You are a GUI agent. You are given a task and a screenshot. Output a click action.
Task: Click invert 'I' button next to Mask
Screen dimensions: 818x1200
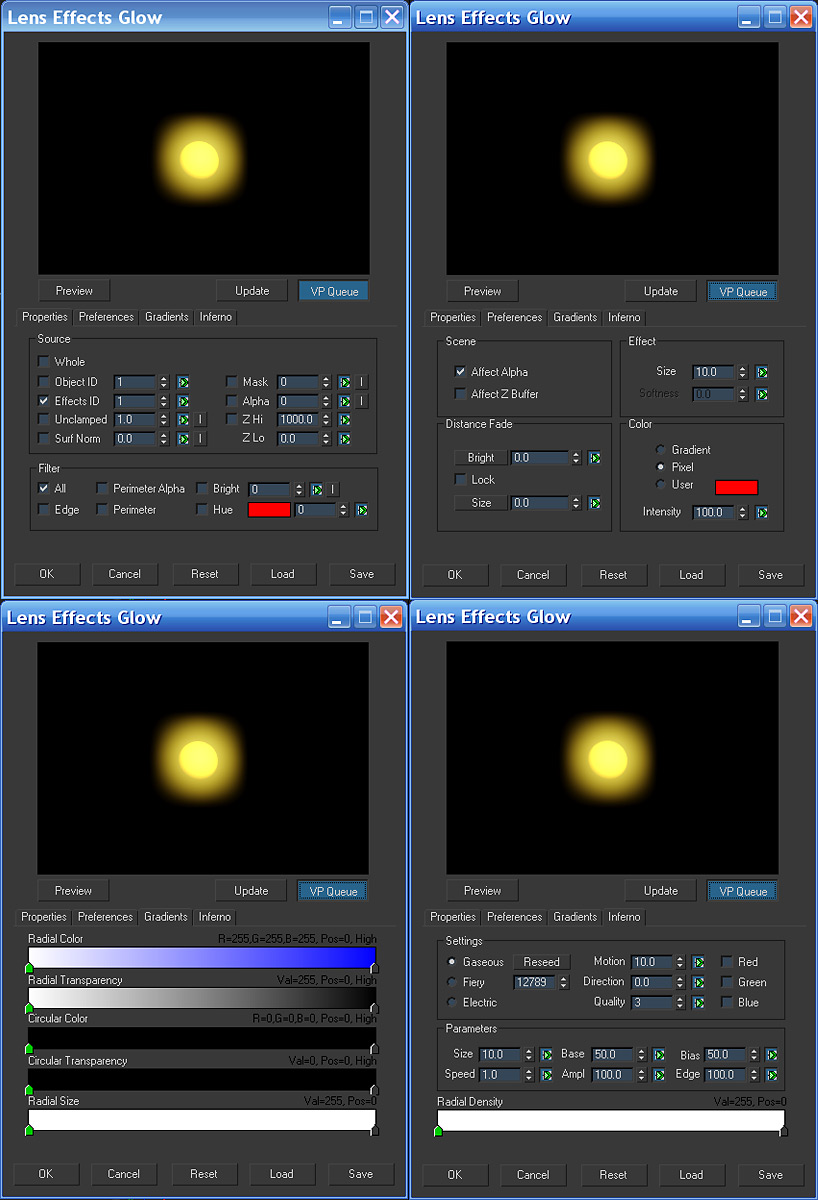[x=362, y=382]
